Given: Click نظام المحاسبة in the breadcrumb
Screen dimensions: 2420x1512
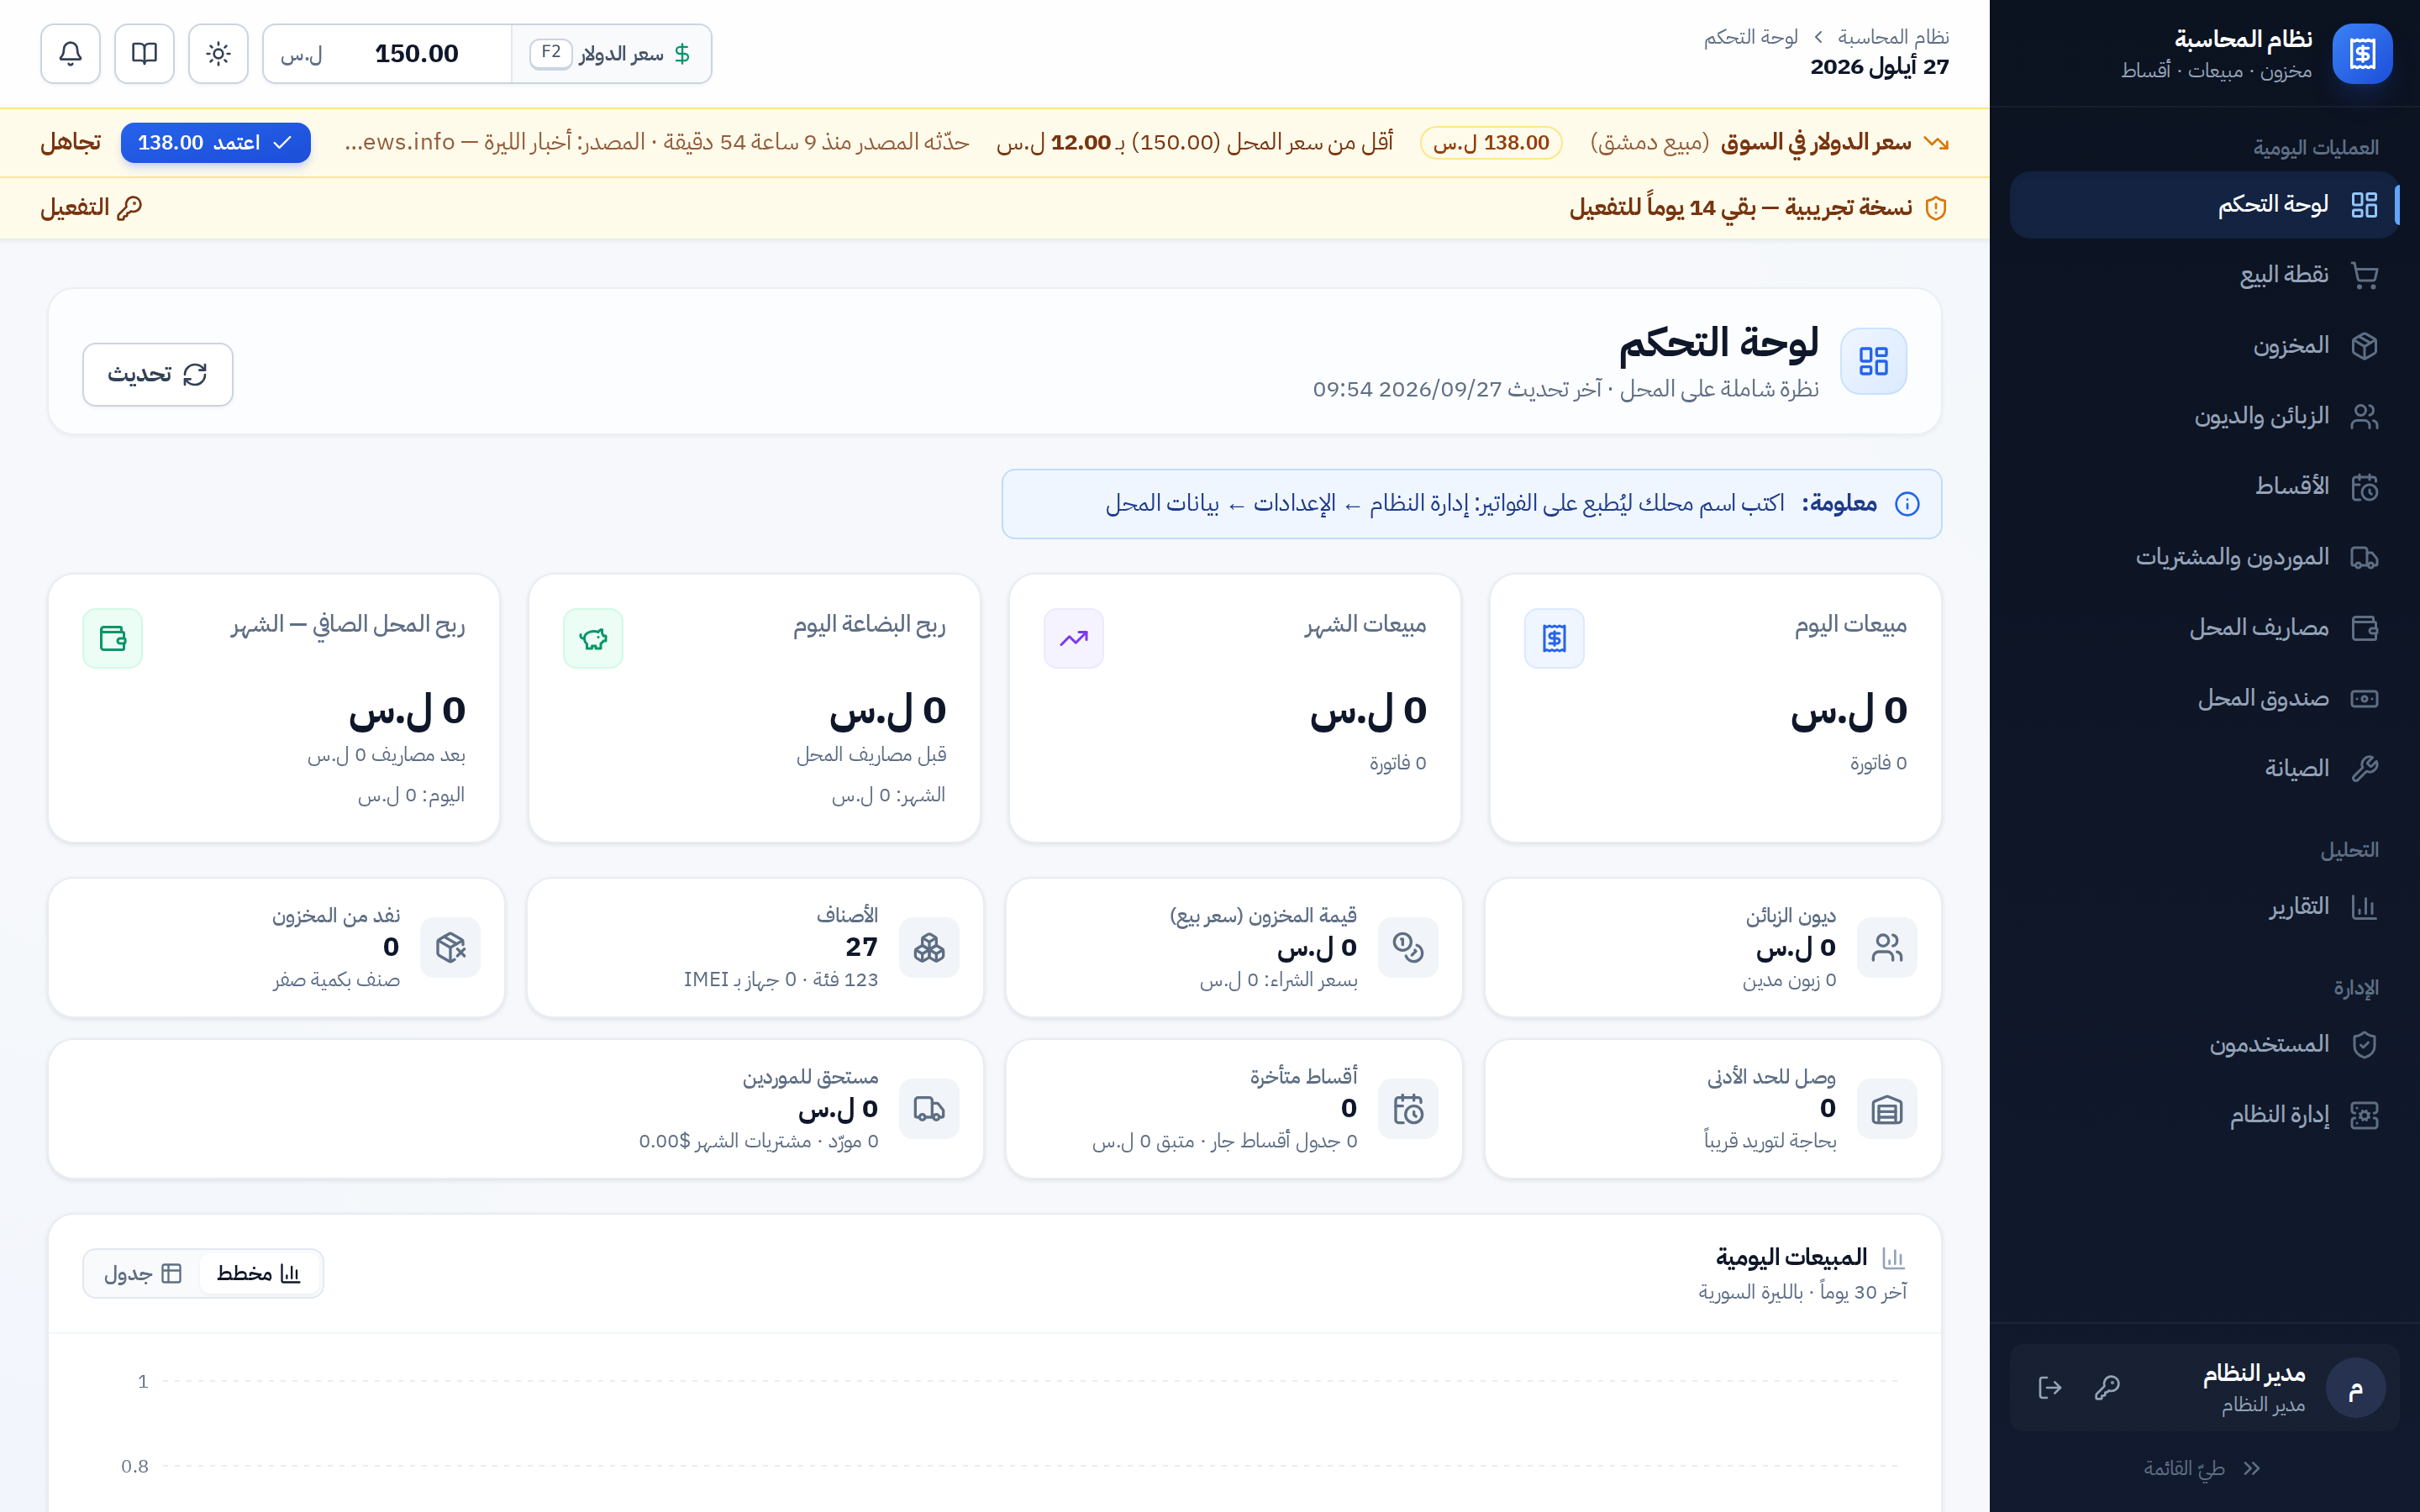Looking at the screenshot, I should [1893, 37].
